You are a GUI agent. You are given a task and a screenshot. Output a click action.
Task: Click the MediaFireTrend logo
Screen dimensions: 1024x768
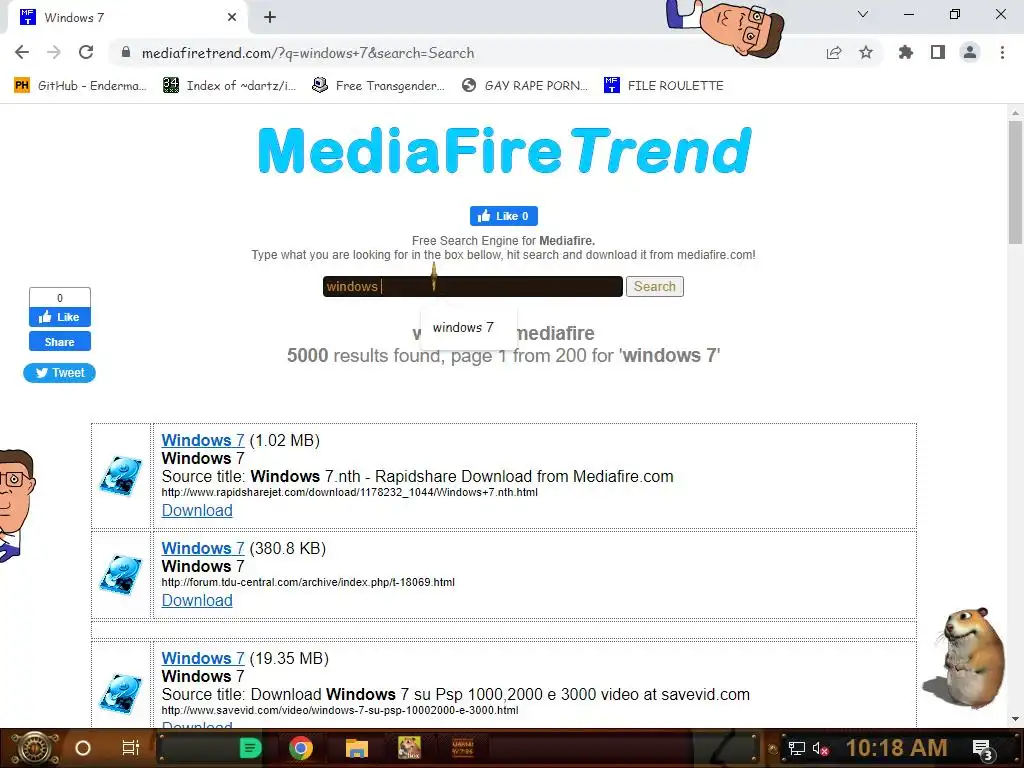pyautogui.click(x=504, y=151)
